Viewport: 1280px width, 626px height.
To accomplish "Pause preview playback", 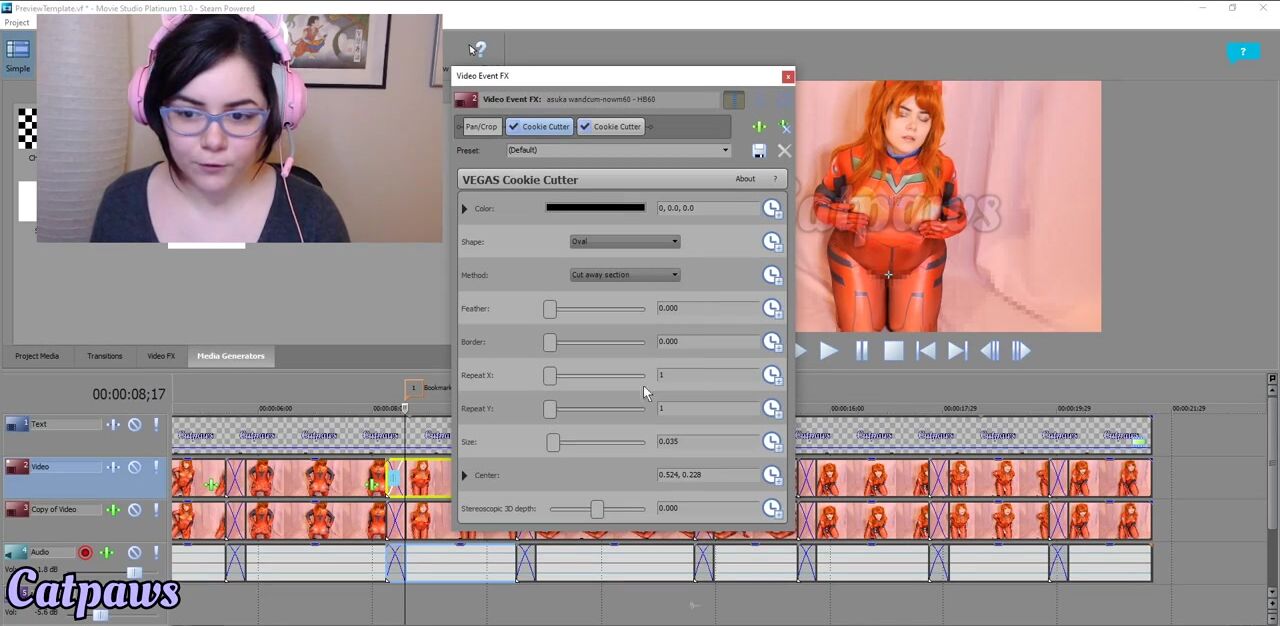I will pos(861,351).
